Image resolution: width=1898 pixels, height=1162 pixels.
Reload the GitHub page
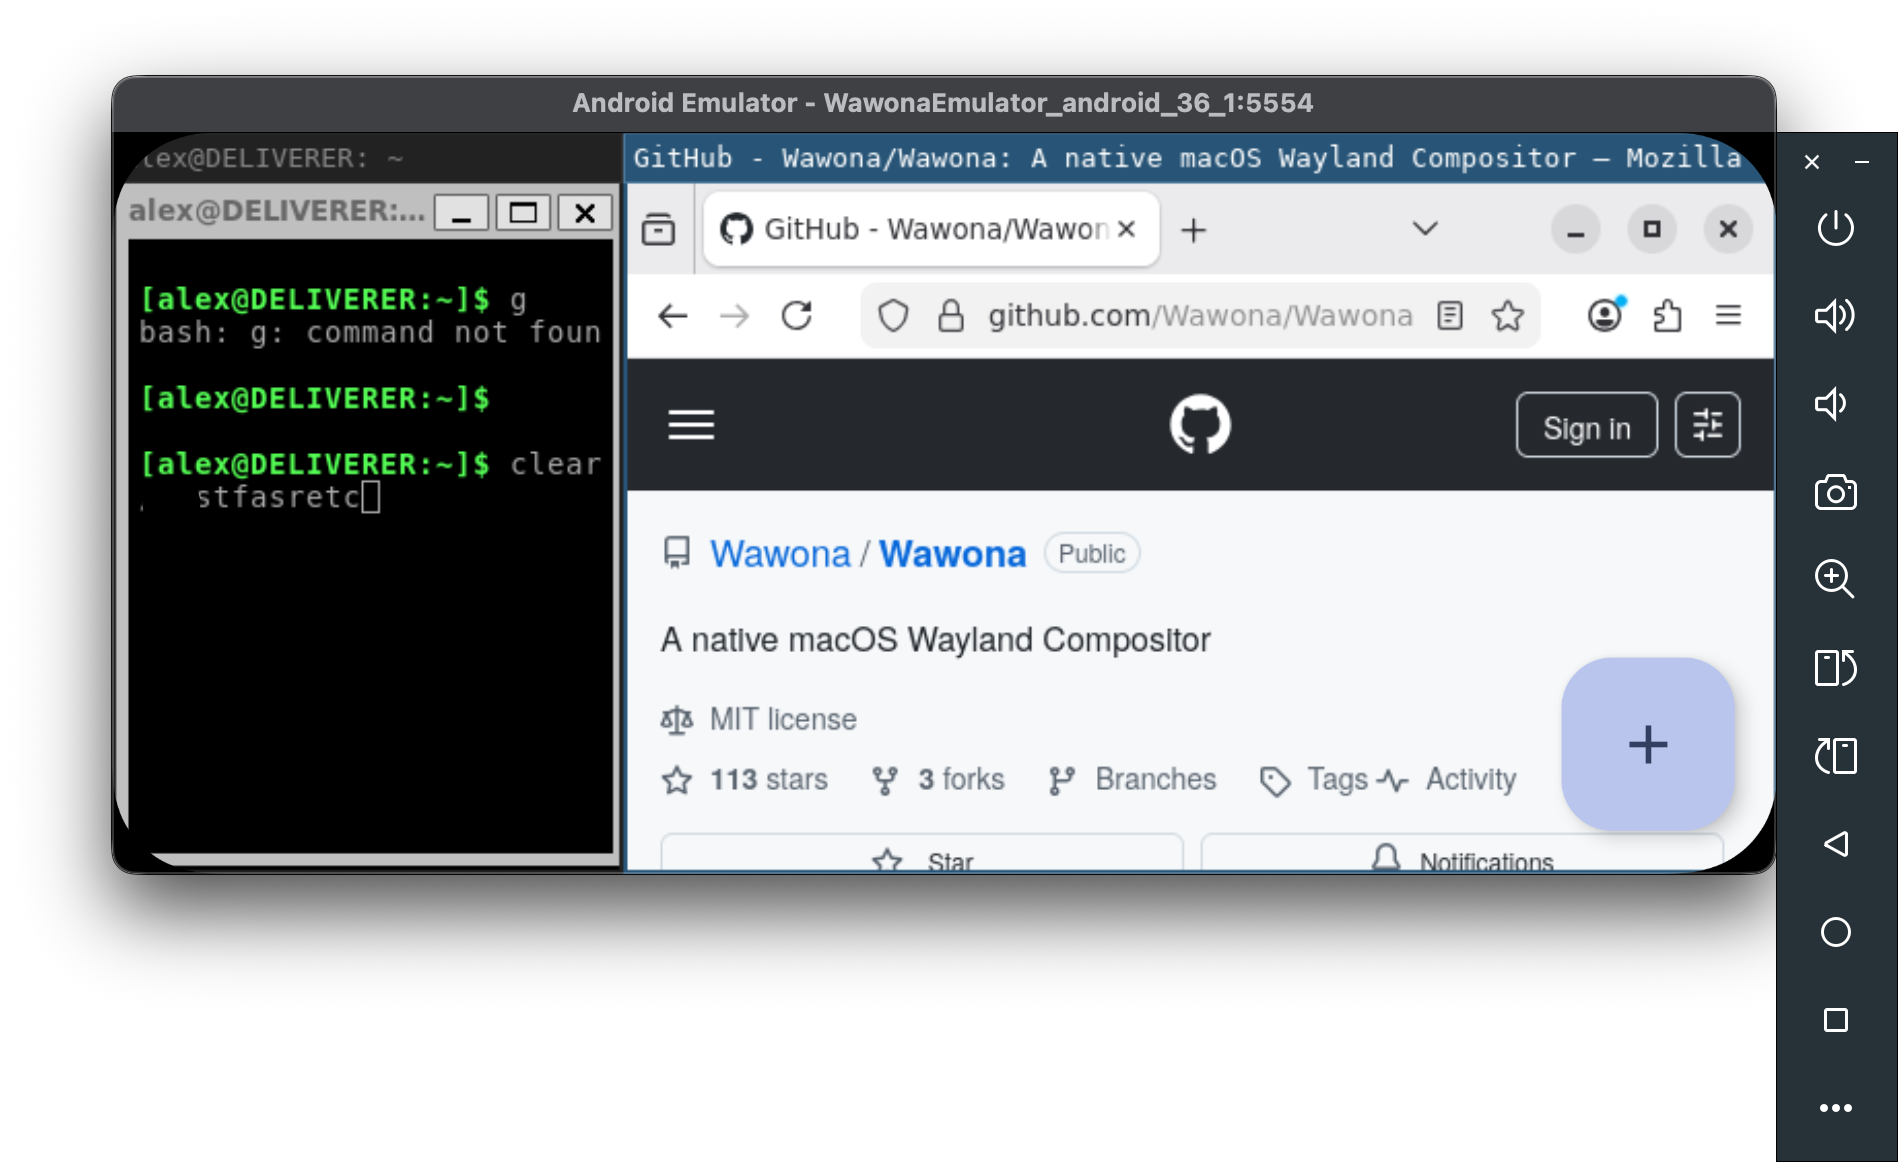coord(796,316)
